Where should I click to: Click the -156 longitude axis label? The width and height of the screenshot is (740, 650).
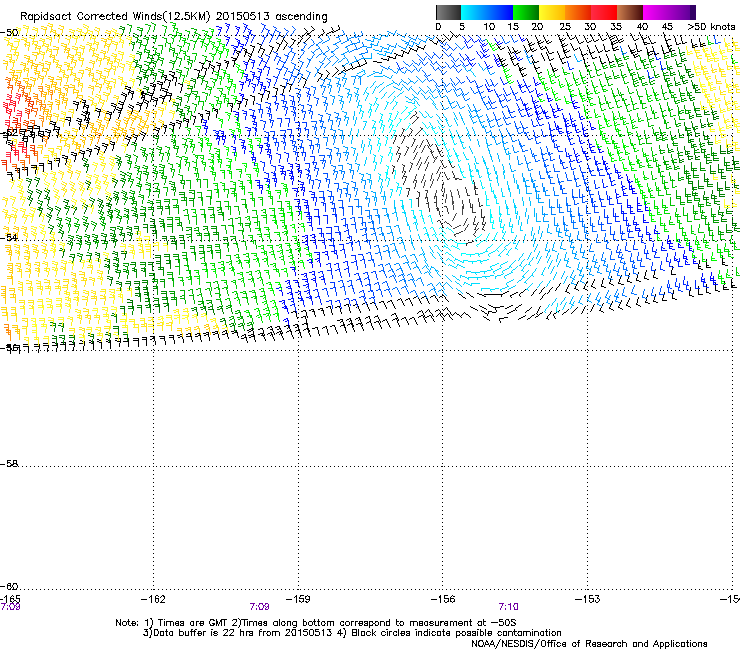point(443,599)
